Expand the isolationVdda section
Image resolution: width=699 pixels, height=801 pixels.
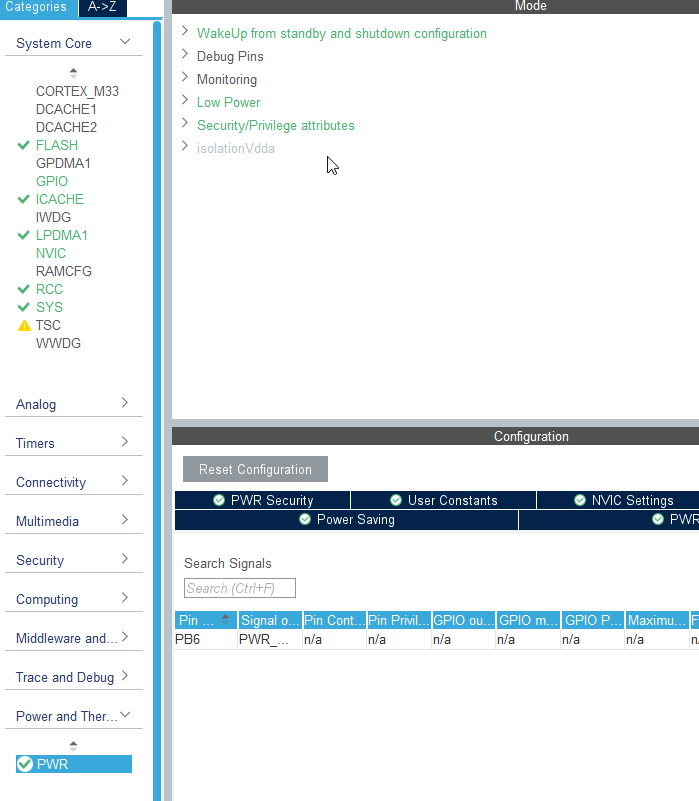pyautogui.click(x=185, y=146)
